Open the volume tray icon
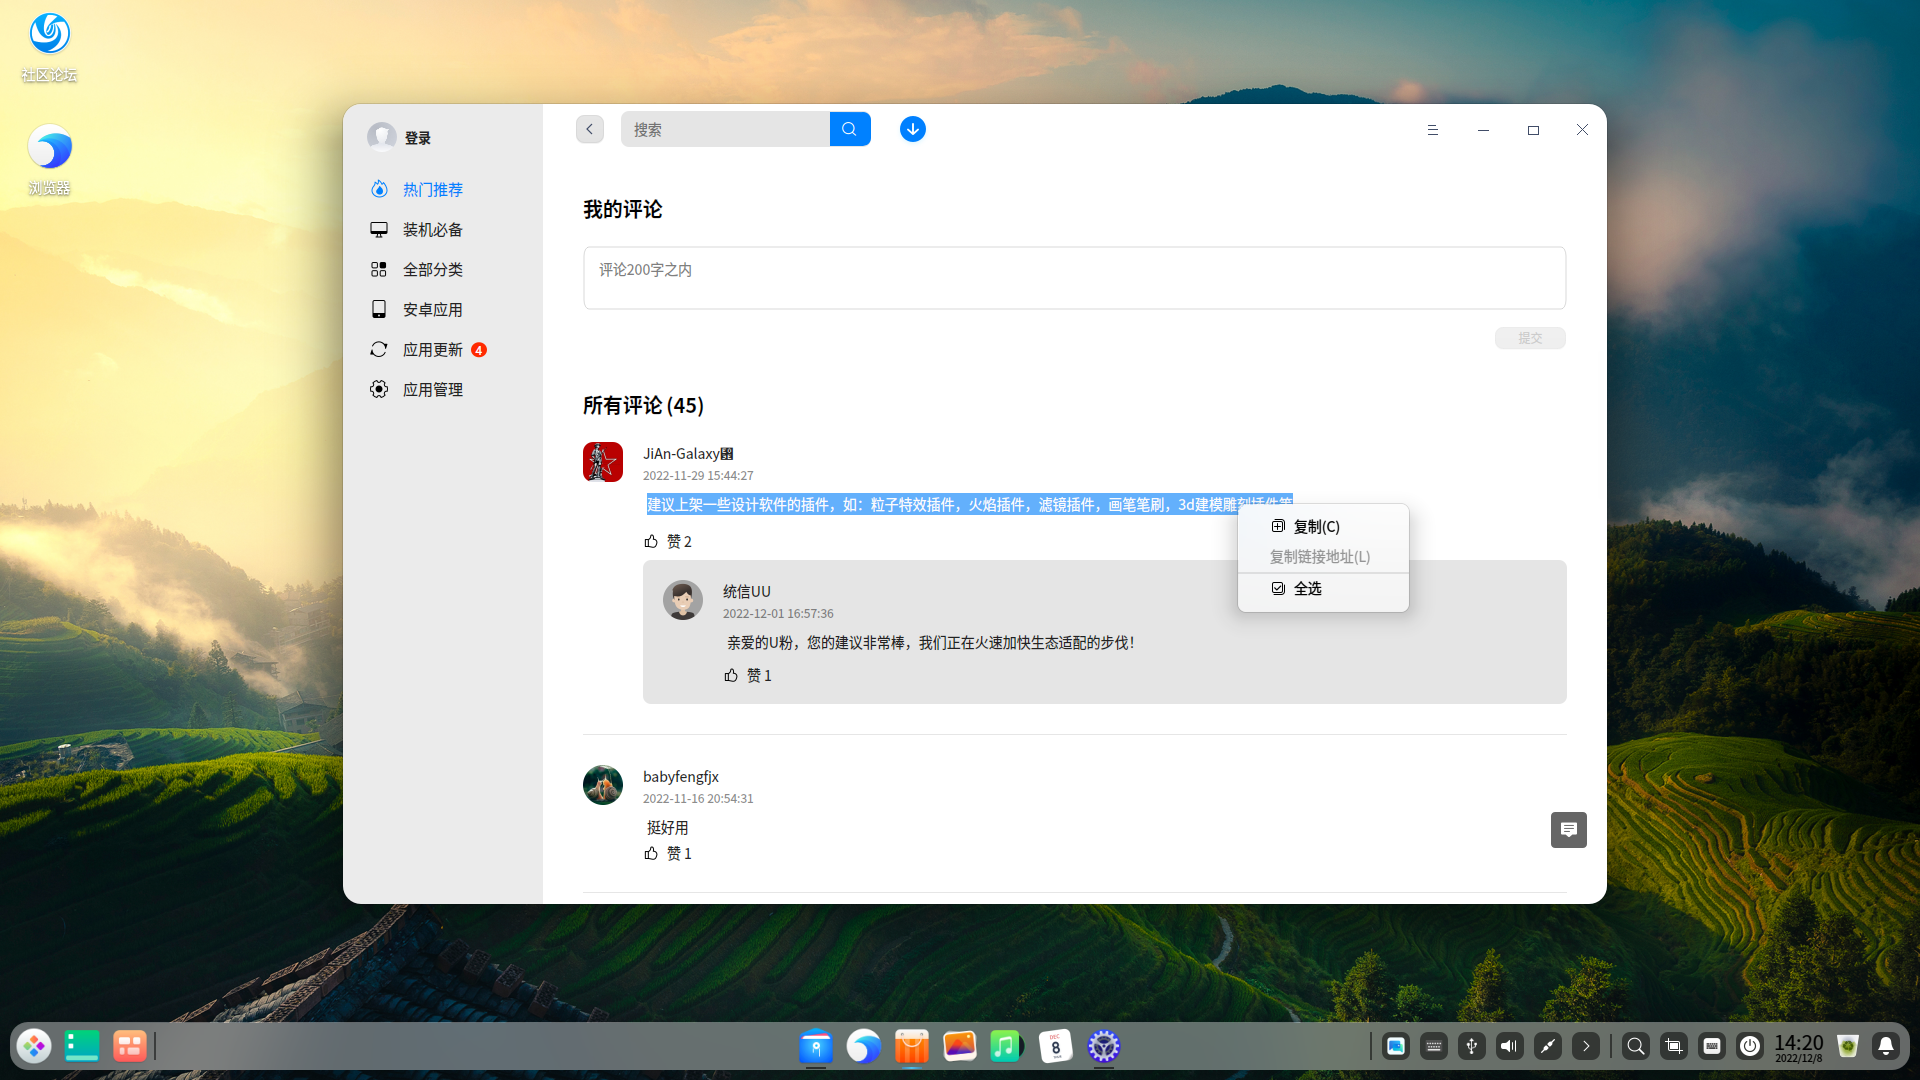The width and height of the screenshot is (1920, 1080). [x=1510, y=1046]
